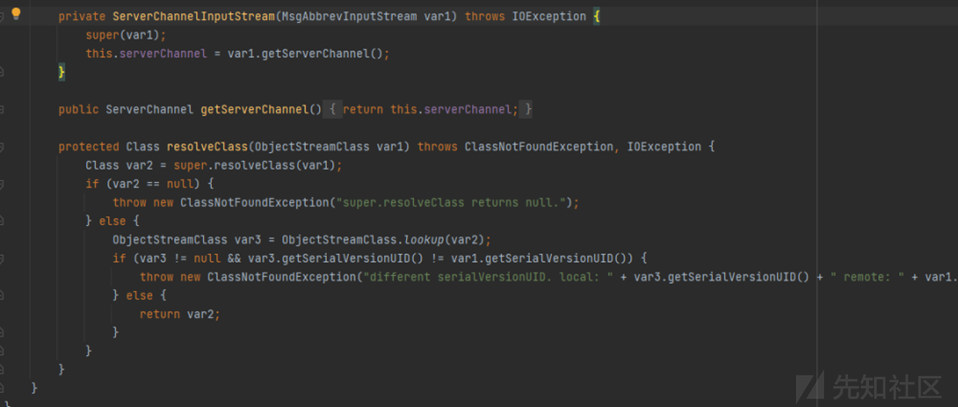Viewport: 958px width, 407px height.
Task: Expand folded brace before 'return this.serverChannel'
Action: click(332, 110)
